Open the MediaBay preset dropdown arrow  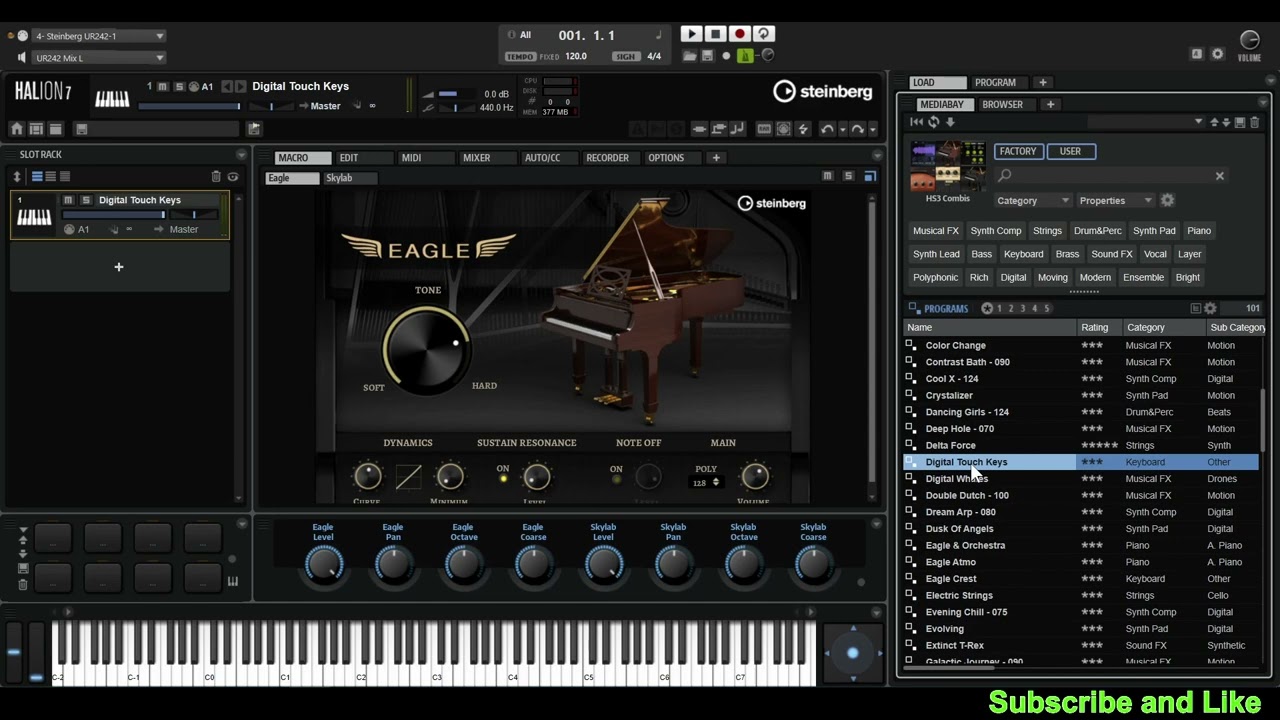point(1198,122)
